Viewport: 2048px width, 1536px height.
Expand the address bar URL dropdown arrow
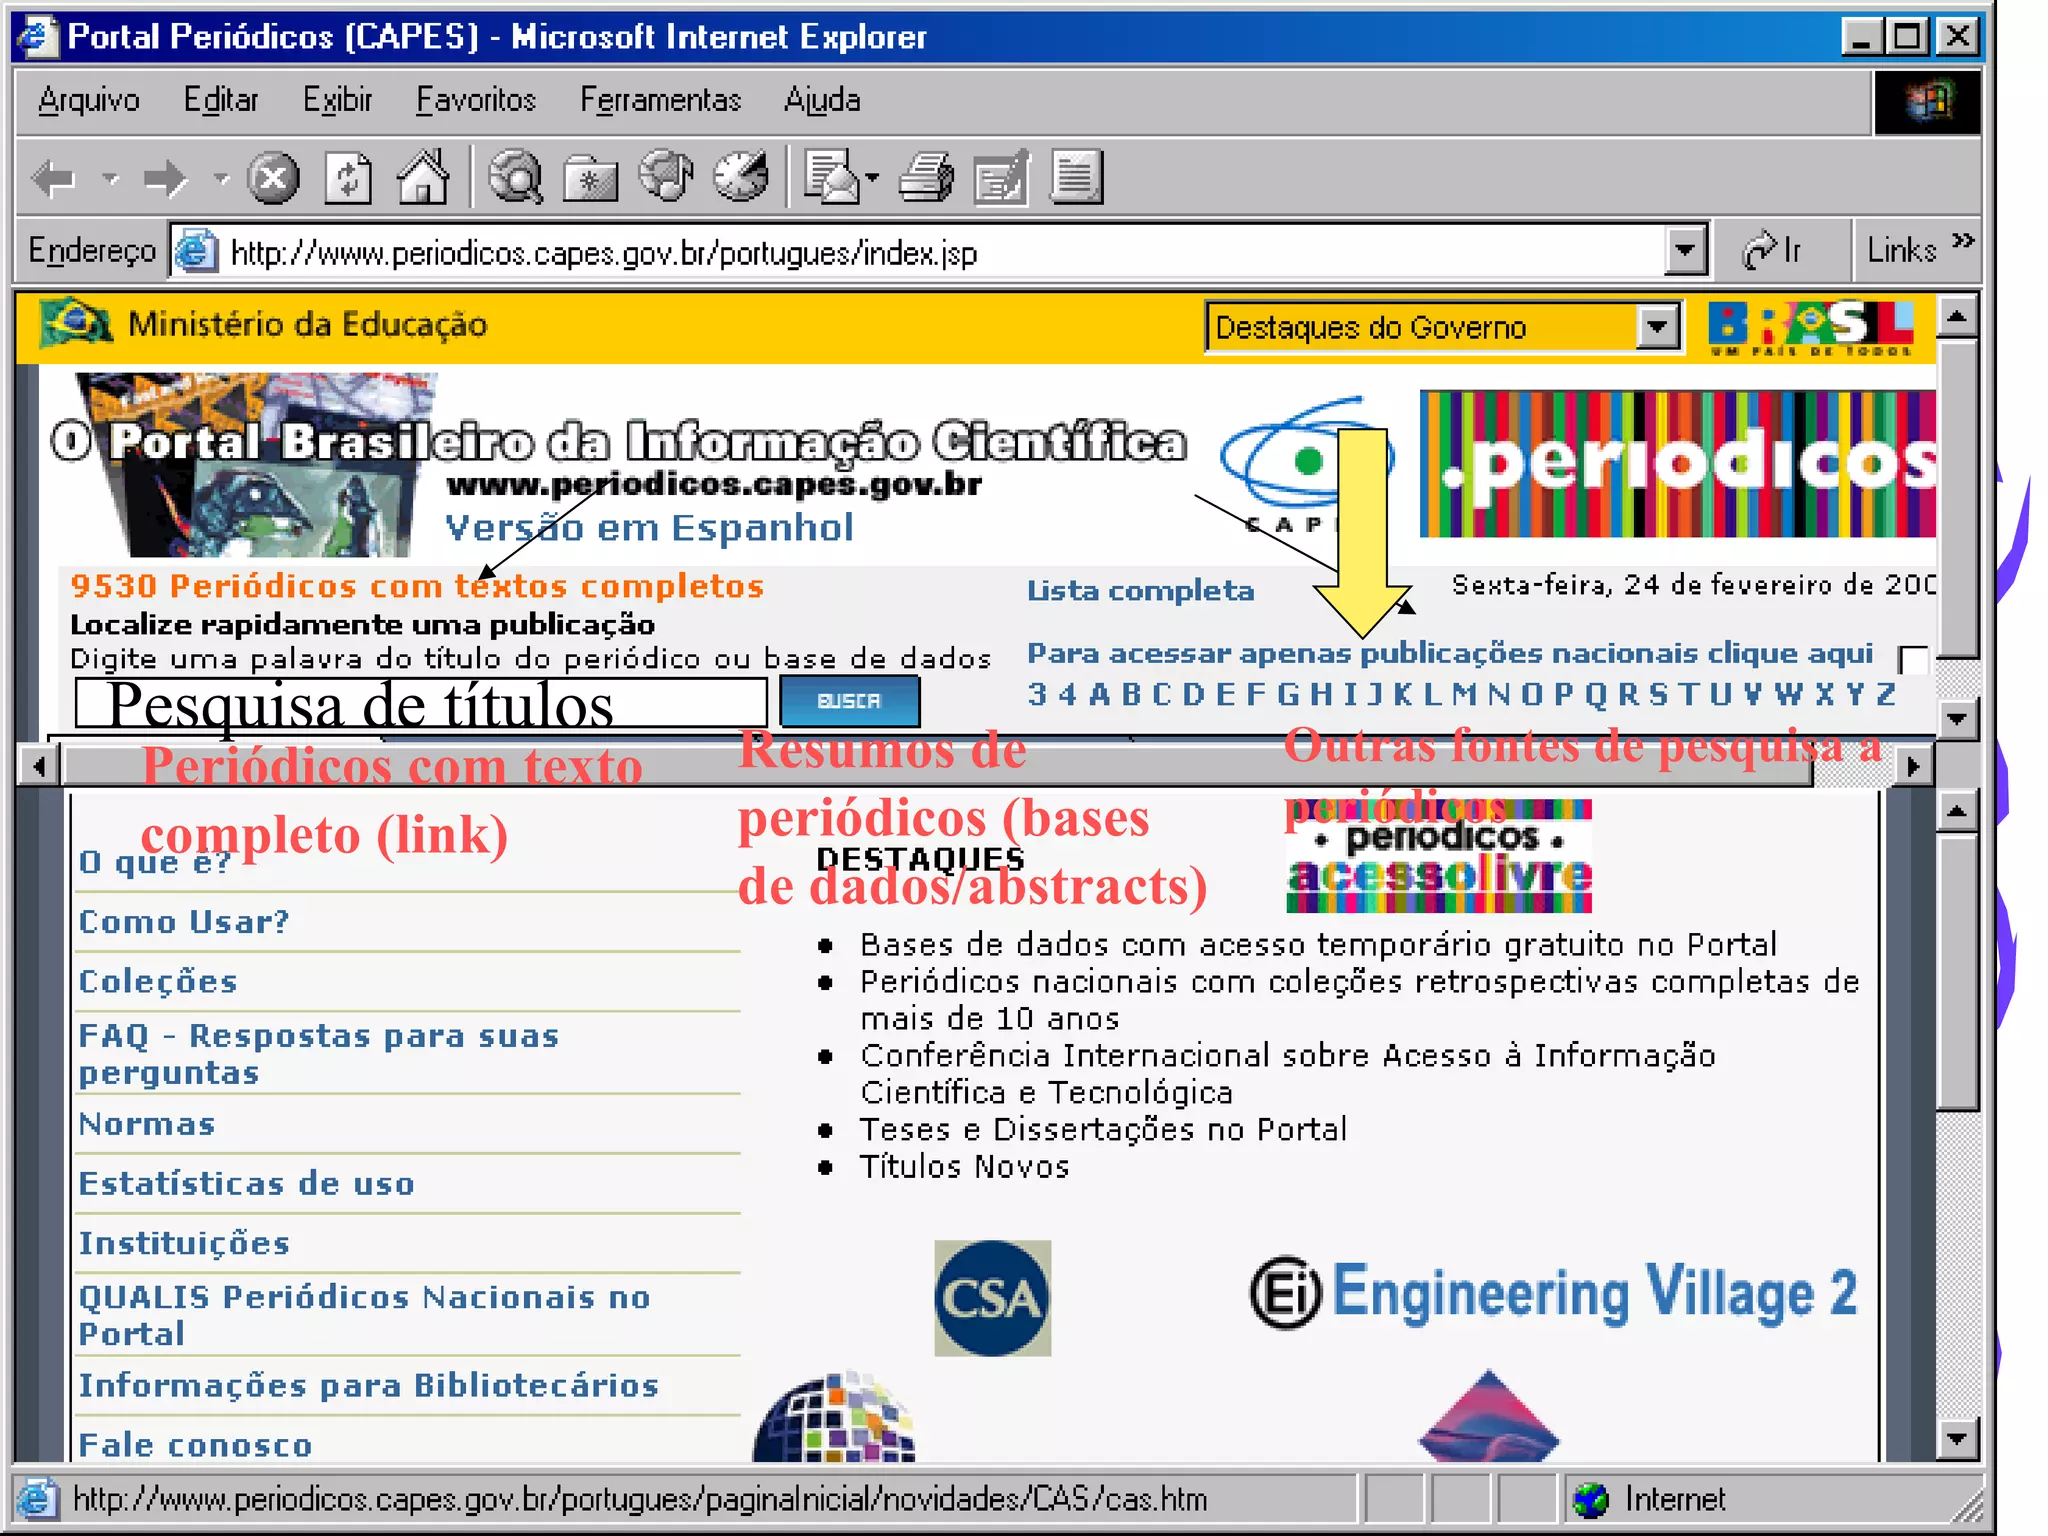1685,250
